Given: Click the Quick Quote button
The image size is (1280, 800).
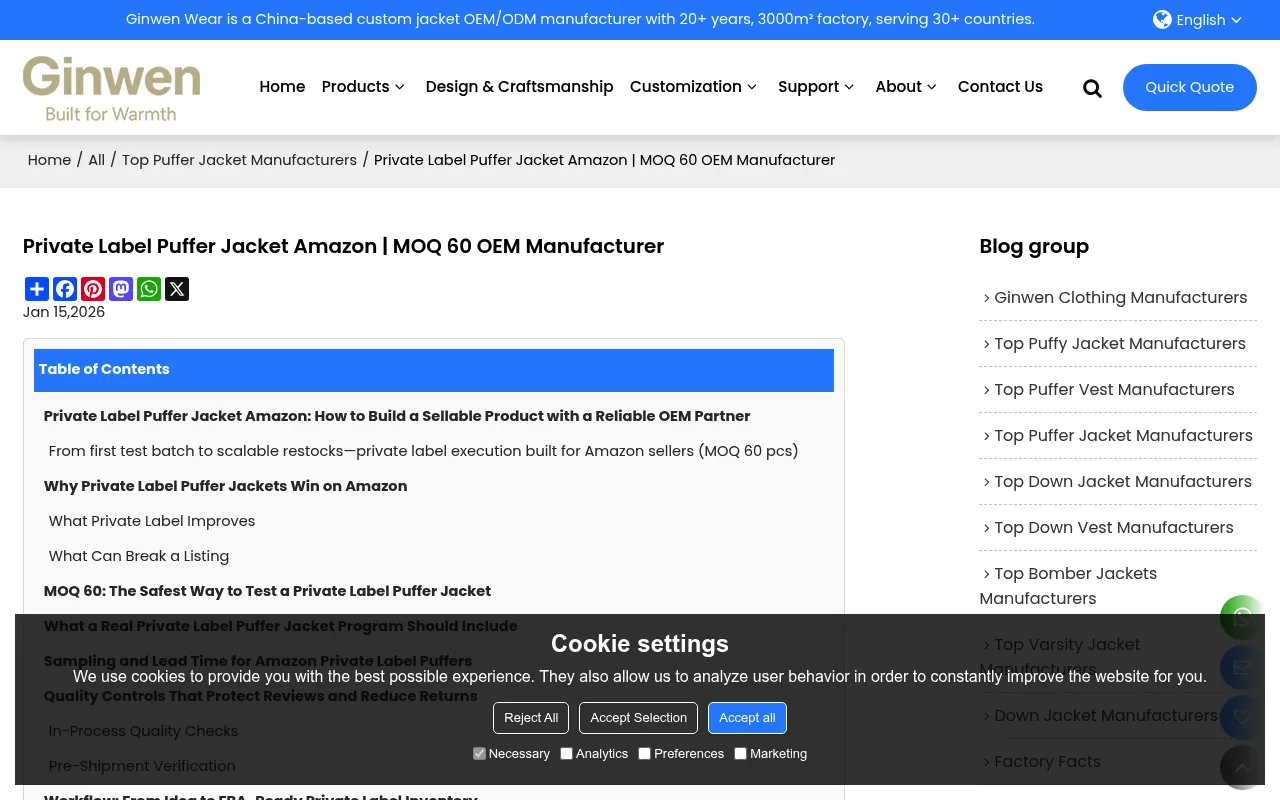Looking at the screenshot, I should pos(1190,87).
